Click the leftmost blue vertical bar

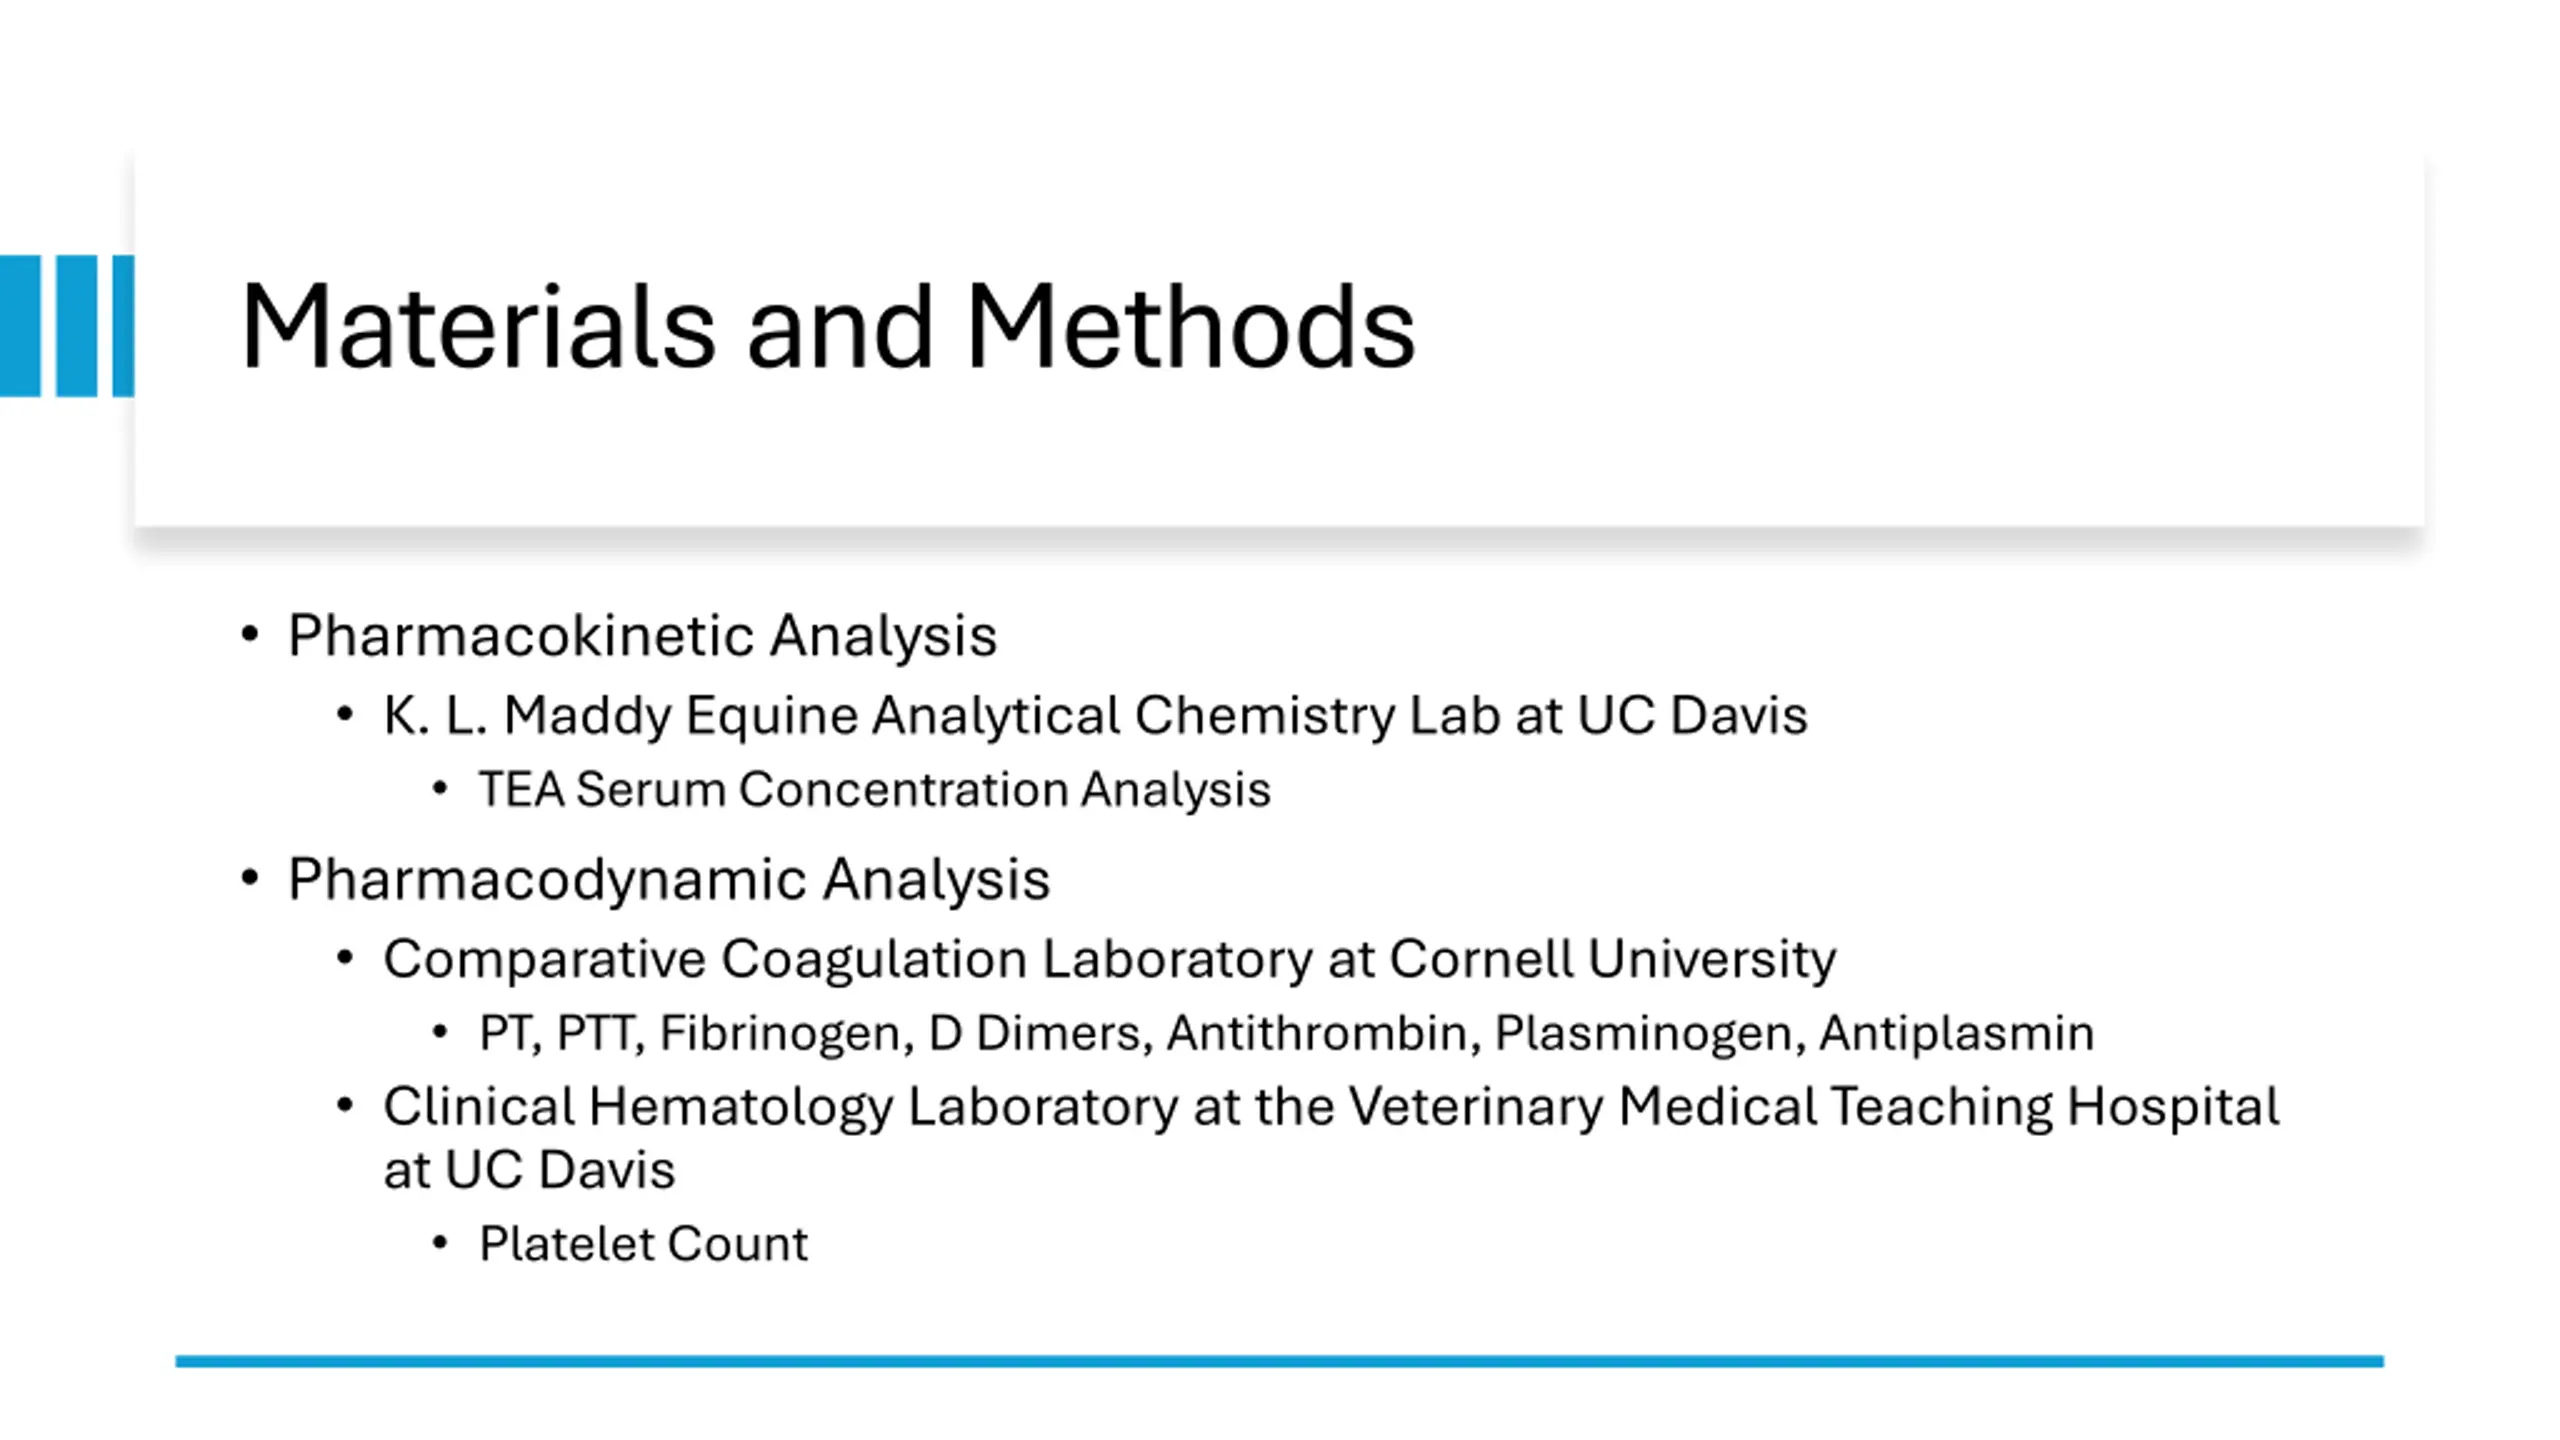[20, 326]
